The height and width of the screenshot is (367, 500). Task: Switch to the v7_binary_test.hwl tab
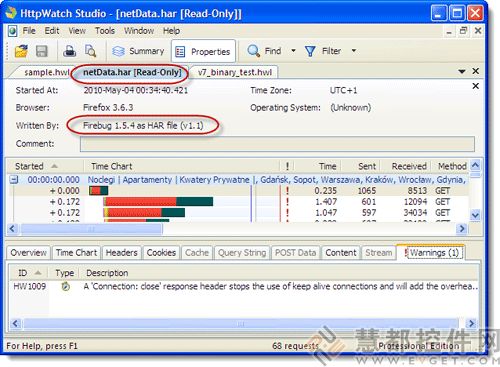click(x=235, y=72)
